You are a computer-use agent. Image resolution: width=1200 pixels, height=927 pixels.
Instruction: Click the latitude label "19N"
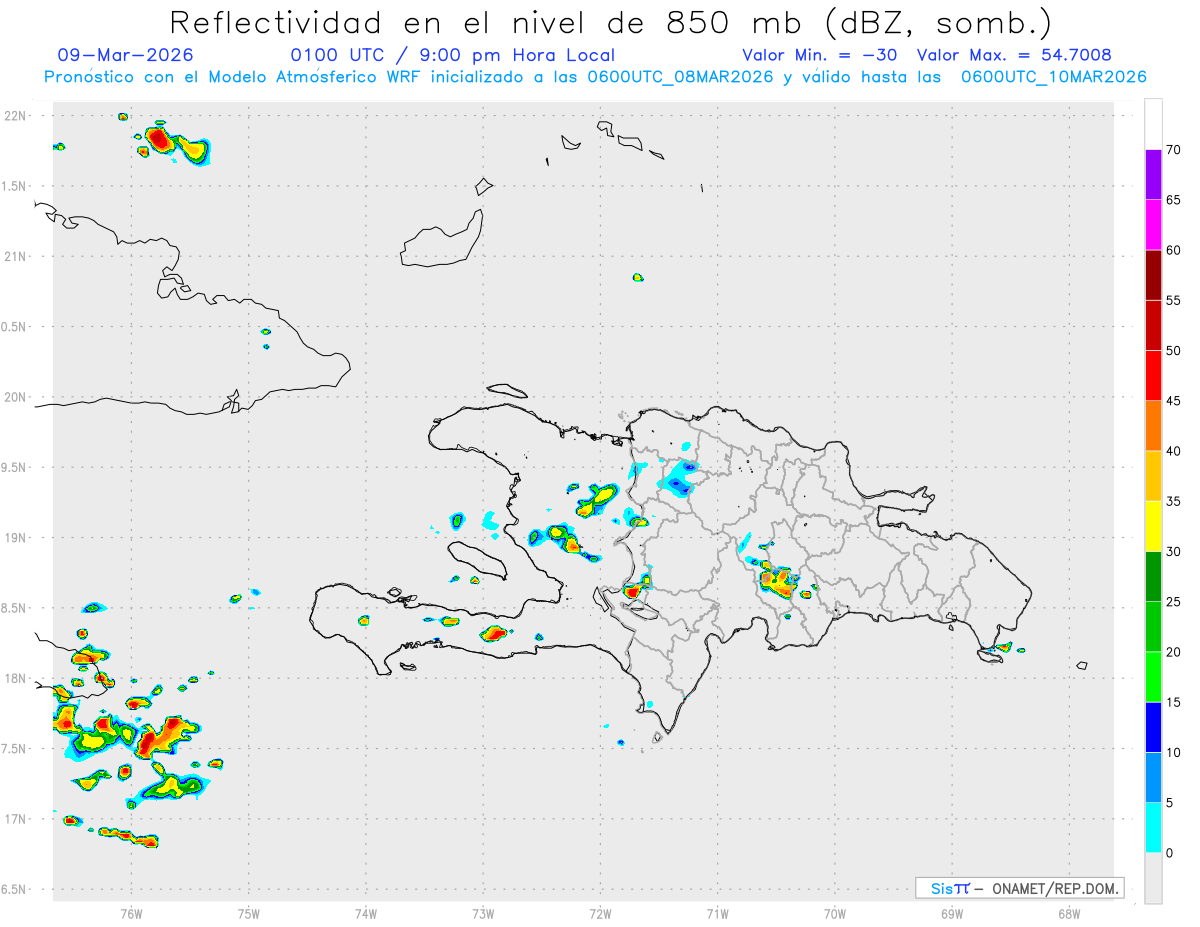(x=17, y=538)
